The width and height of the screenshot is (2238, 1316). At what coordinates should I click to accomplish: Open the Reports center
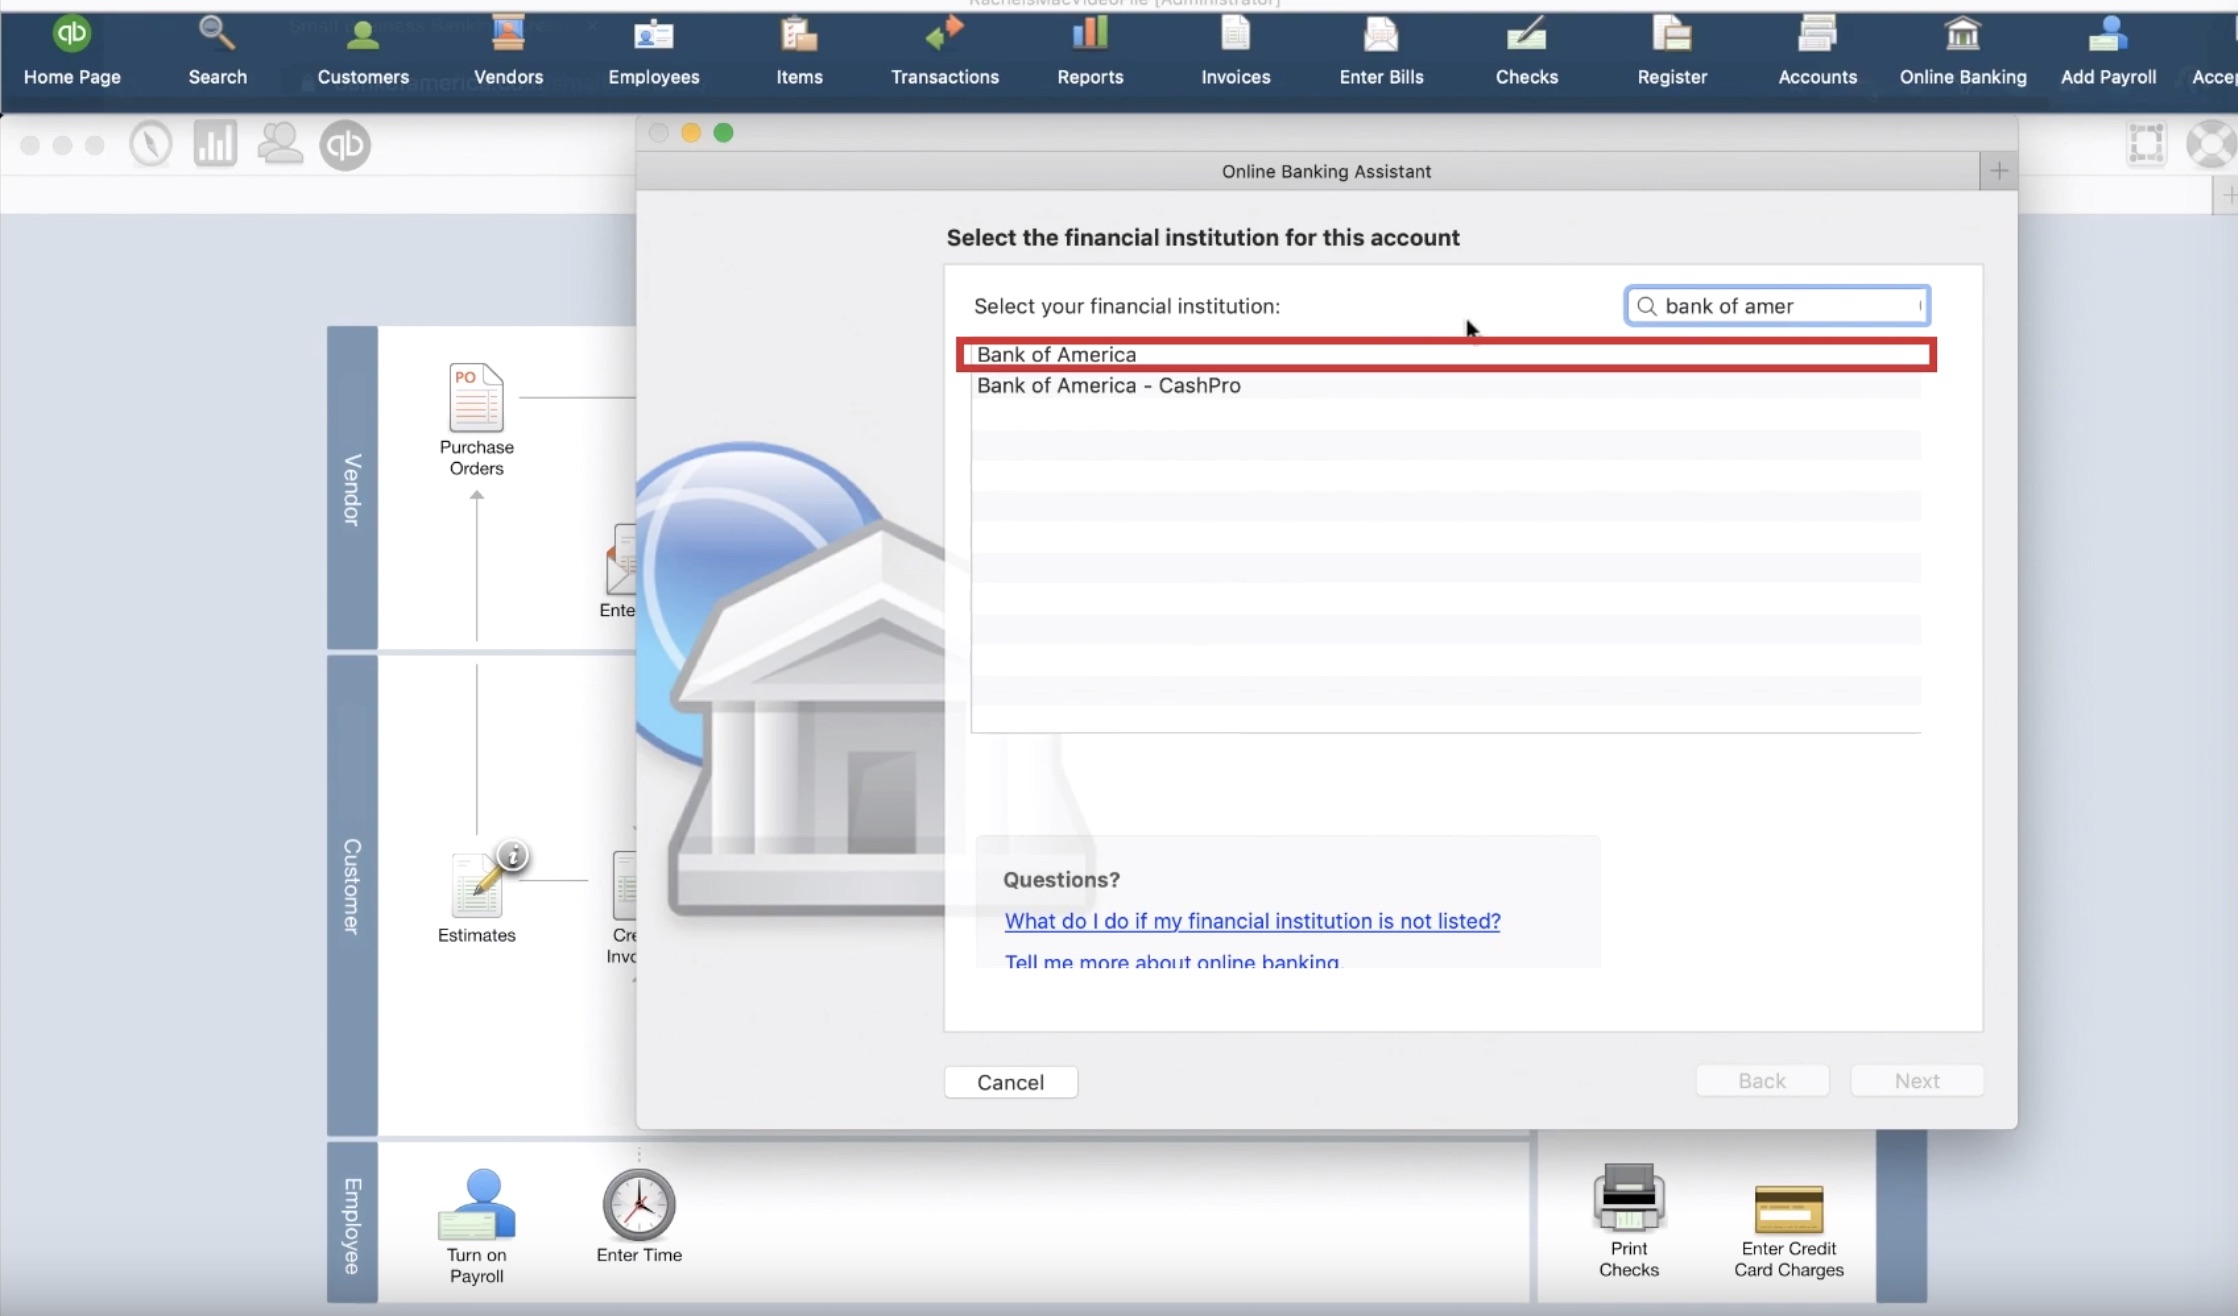(x=1090, y=52)
